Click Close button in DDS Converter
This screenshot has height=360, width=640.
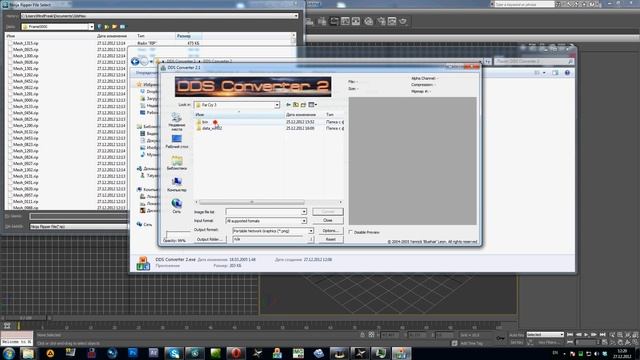point(328,220)
